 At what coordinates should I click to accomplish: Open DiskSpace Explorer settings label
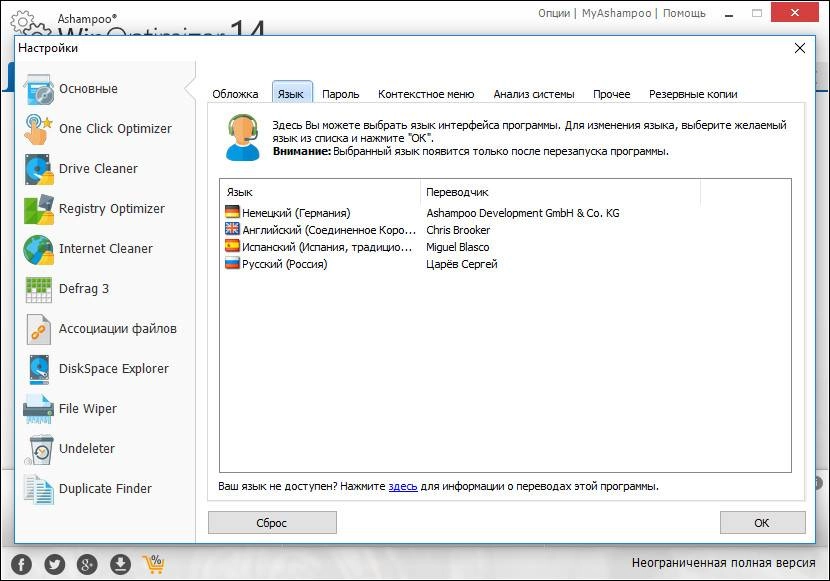pos(114,369)
